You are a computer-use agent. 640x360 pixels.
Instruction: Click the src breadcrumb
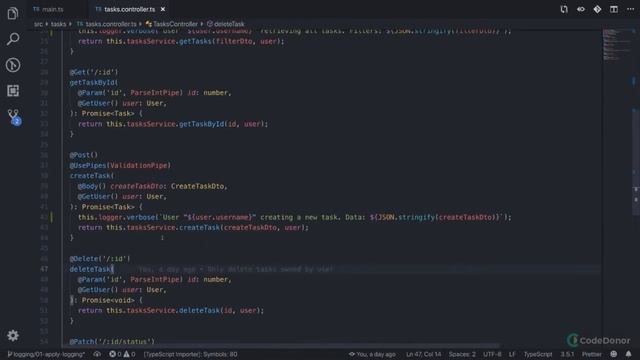tap(38, 24)
